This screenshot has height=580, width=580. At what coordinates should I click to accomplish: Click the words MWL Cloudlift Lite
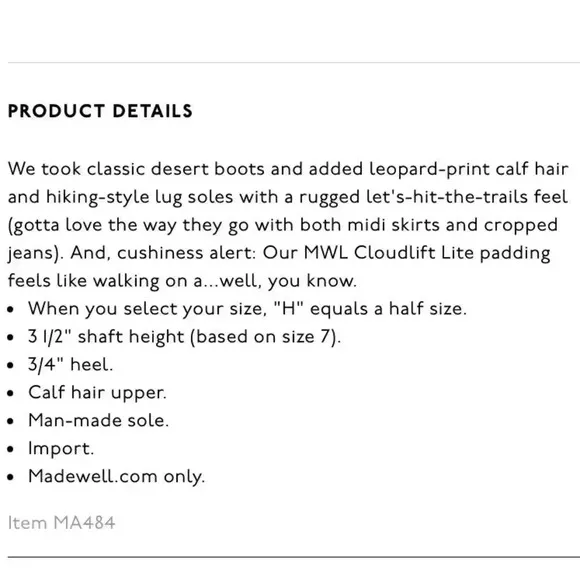point(389,253)
